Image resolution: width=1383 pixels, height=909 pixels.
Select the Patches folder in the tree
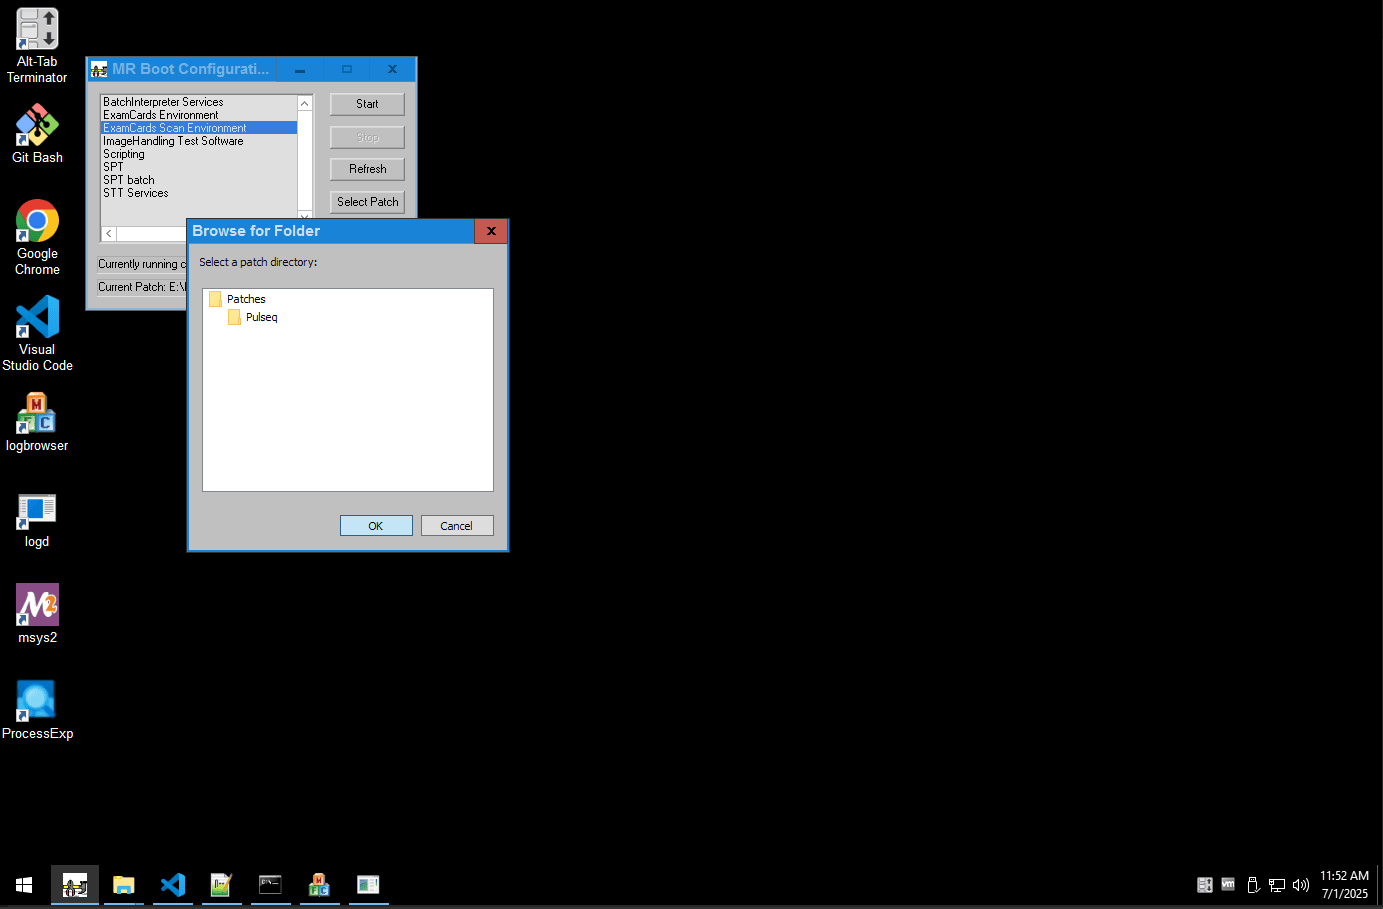pos(246,299)
